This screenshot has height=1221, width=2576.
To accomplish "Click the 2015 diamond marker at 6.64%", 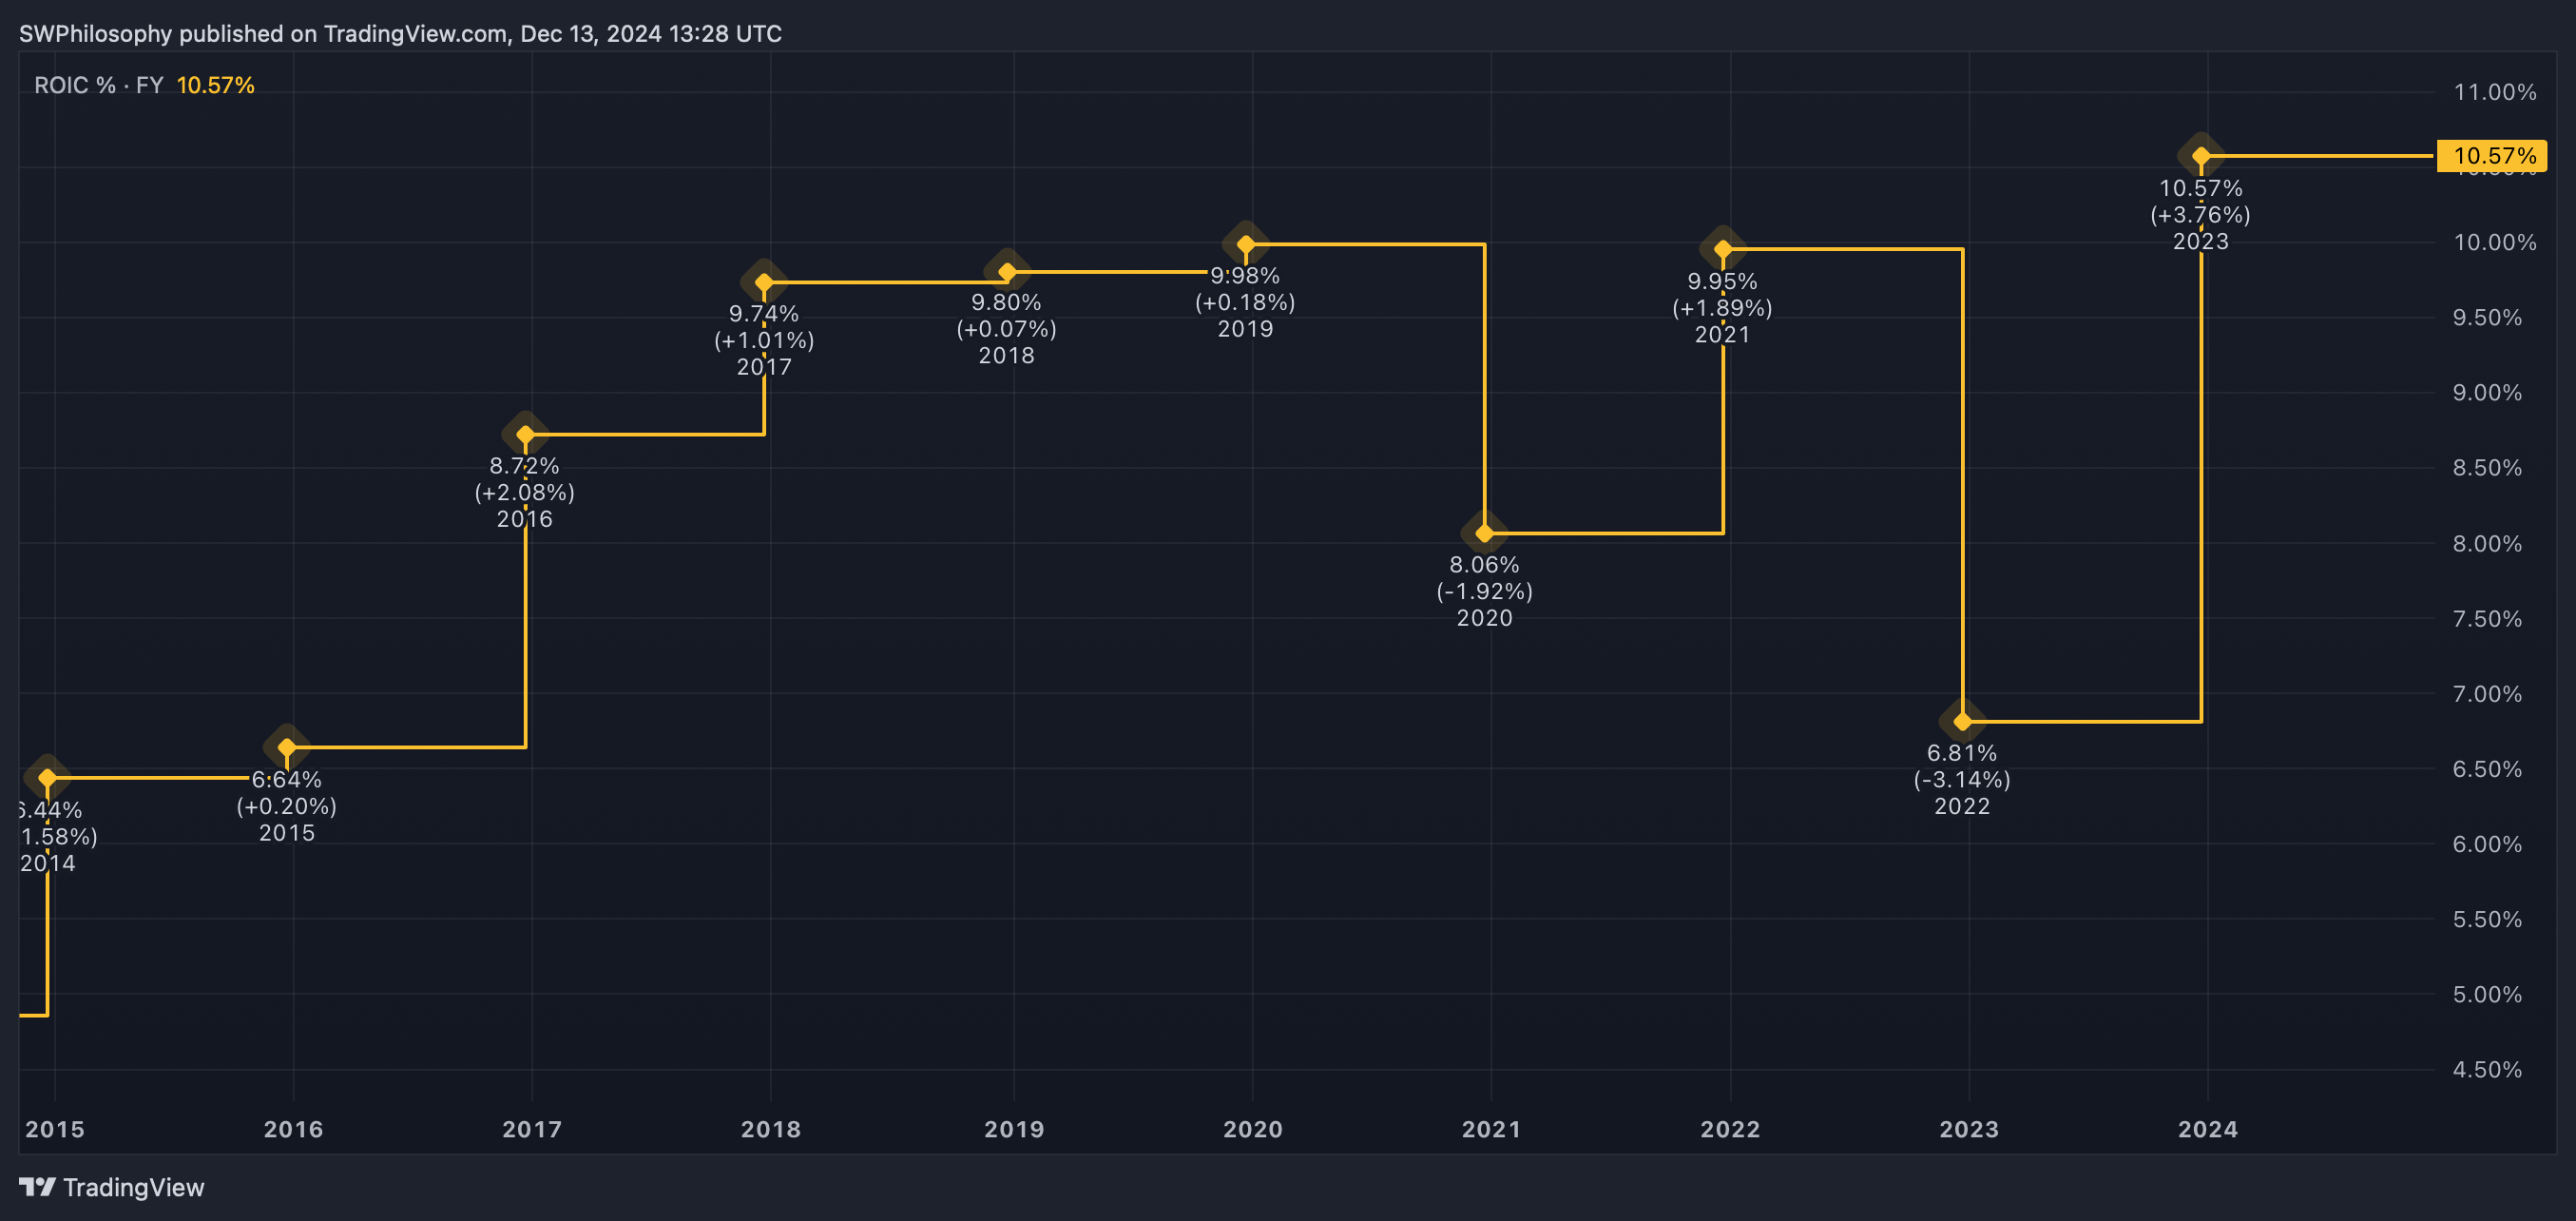I will click(286, 746).
